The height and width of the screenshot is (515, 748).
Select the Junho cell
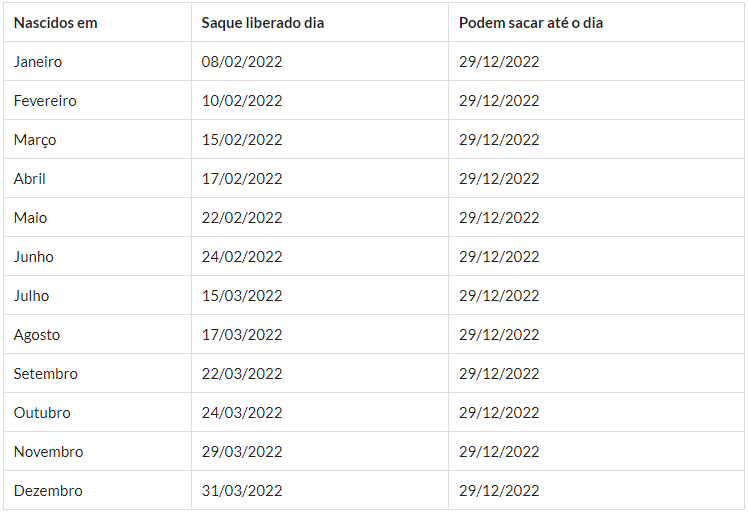click(34, 257)
